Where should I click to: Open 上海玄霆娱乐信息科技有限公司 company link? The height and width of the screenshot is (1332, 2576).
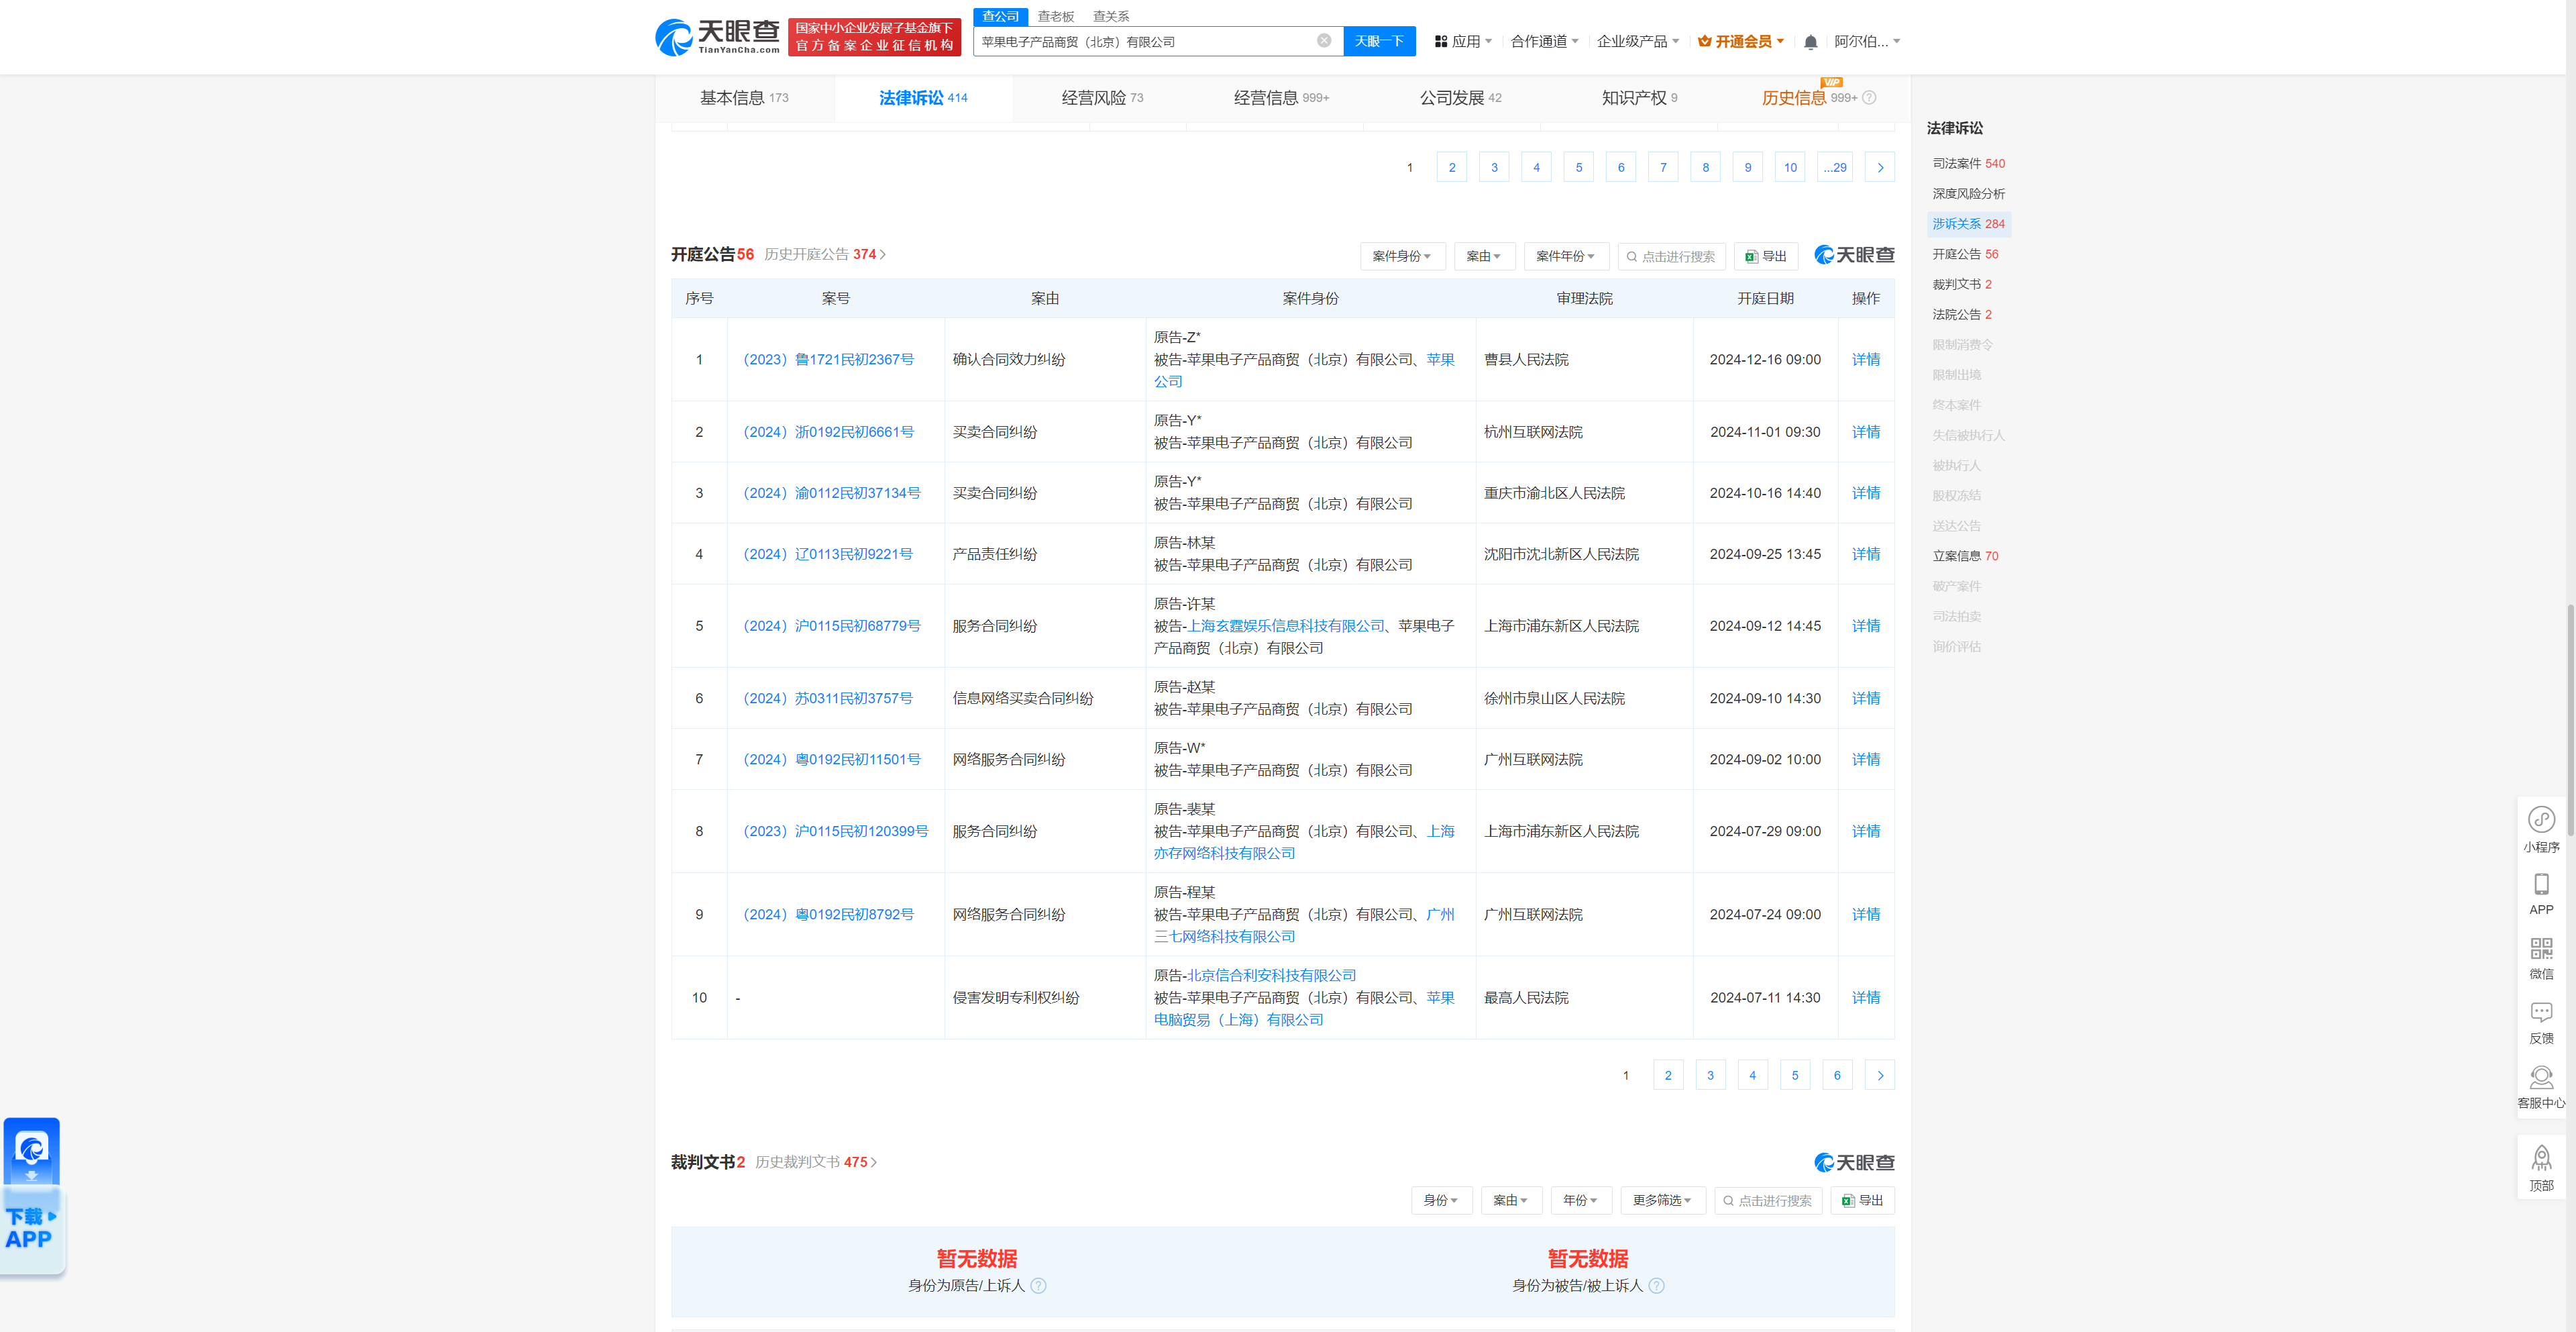coord(1285,626)
